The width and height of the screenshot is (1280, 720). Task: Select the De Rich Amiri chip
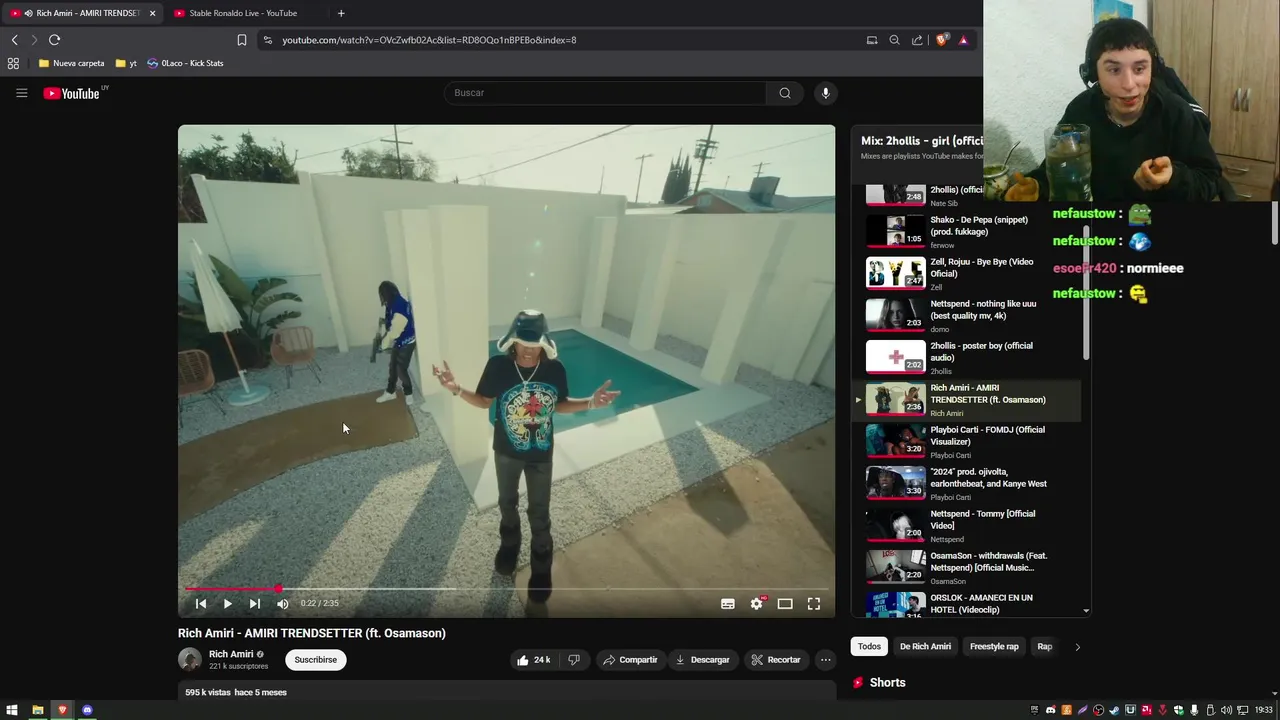coord(925,647)
